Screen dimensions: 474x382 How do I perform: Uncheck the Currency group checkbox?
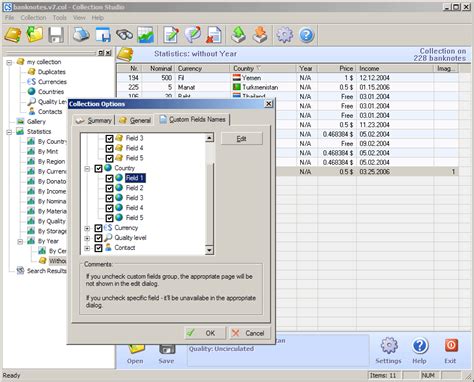click(x=98, y=228)
